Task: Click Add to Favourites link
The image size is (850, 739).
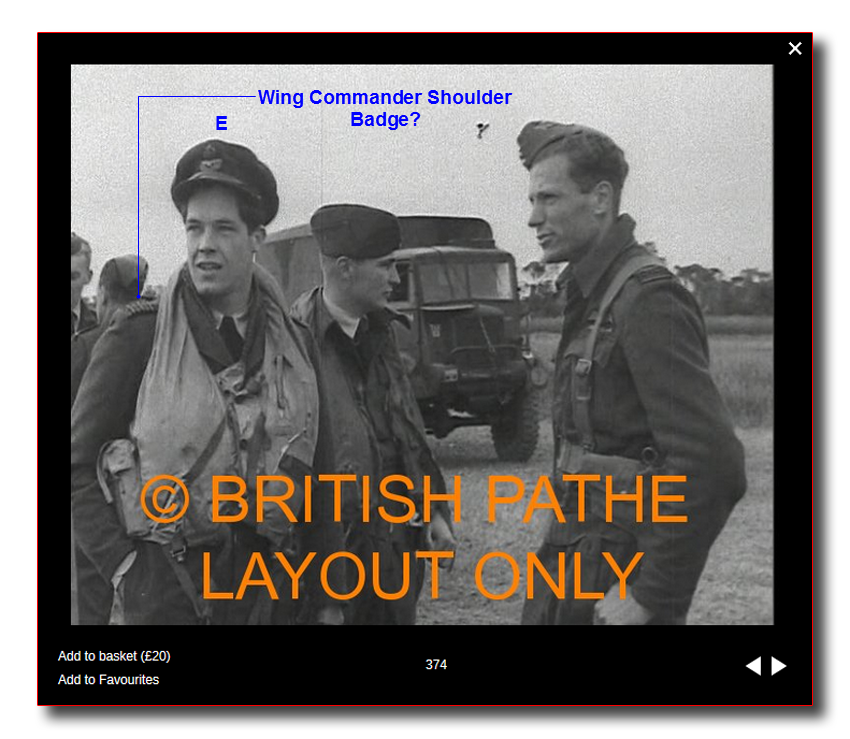Action: click(x=108, y=679)
